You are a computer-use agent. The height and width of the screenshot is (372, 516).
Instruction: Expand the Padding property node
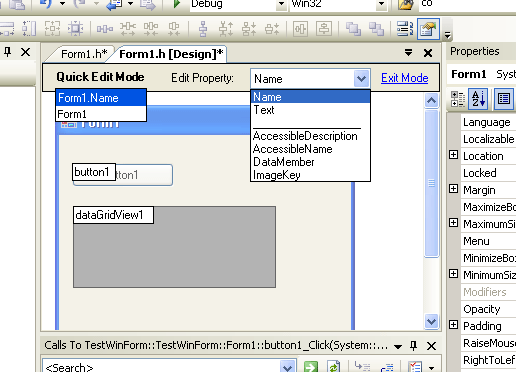click(x=453, y=324)
